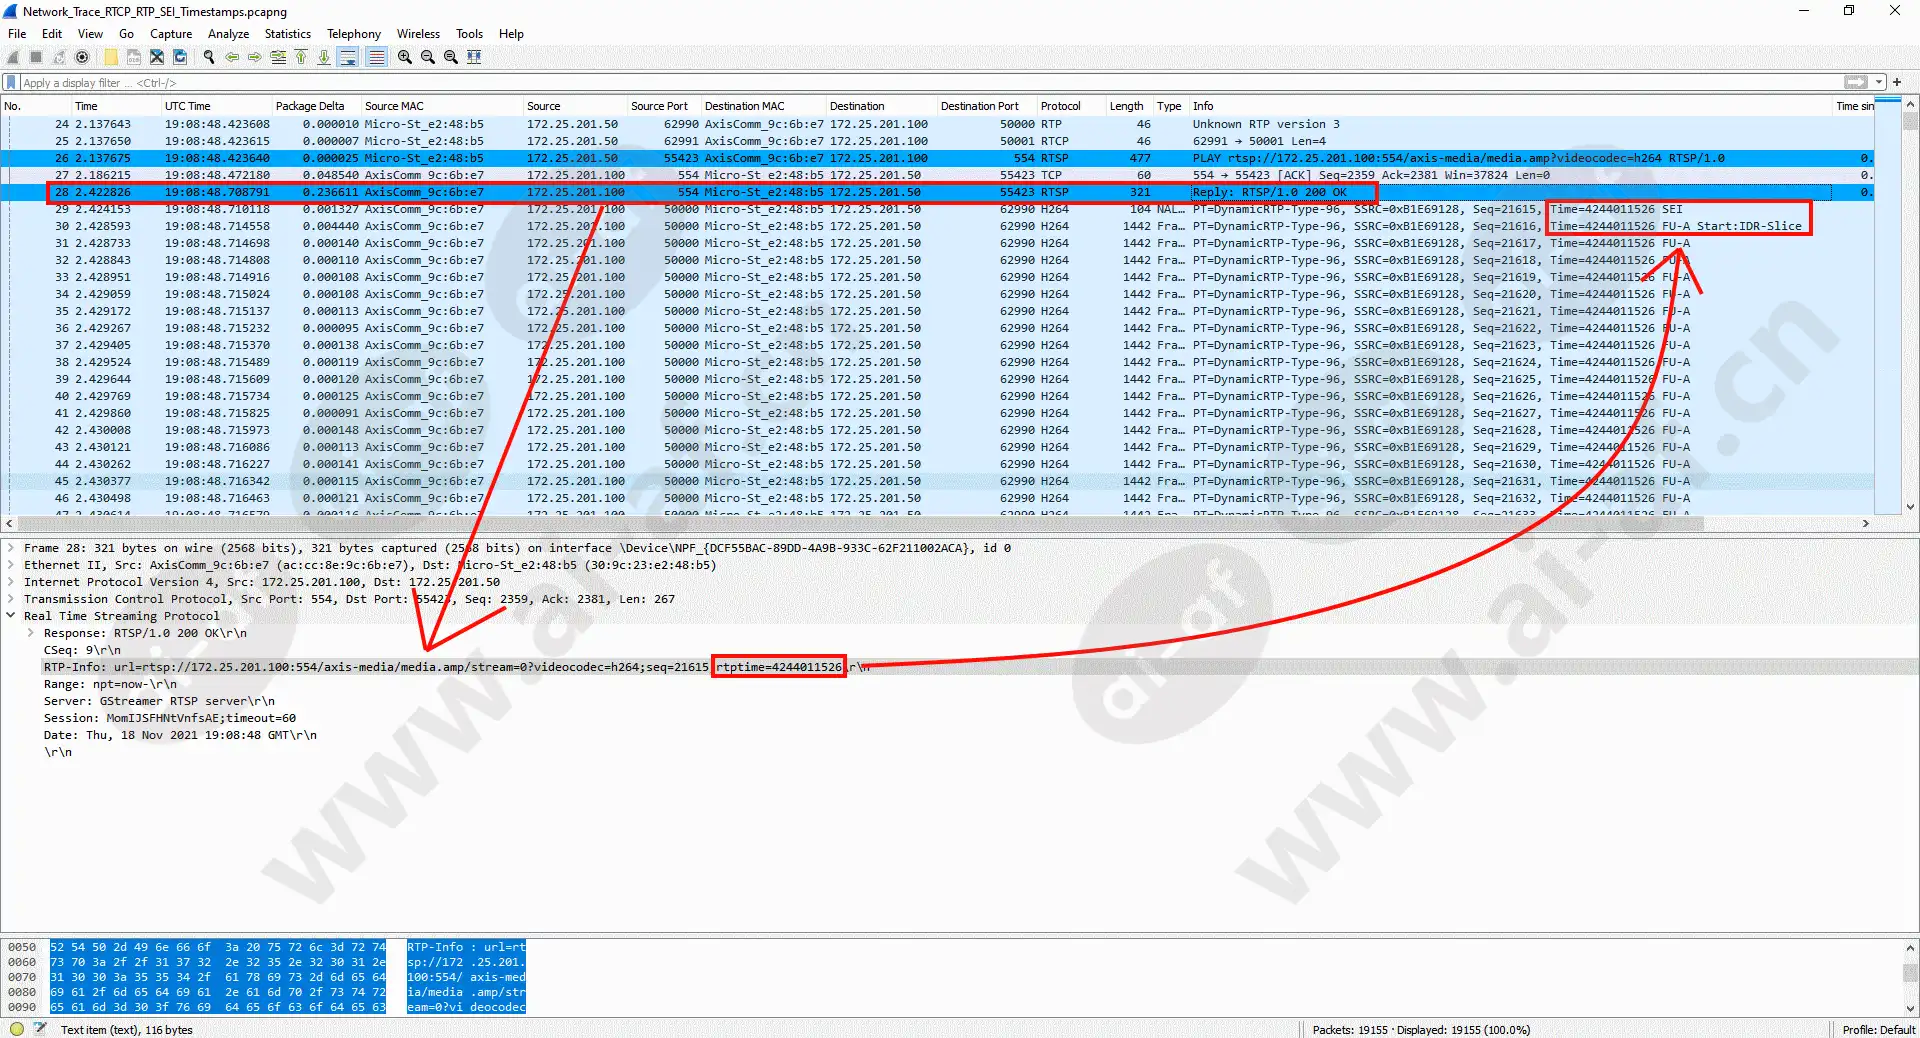Go to specified packet icon
The height and width of the screenshot is (1038, 1920).
click(278, 57)
